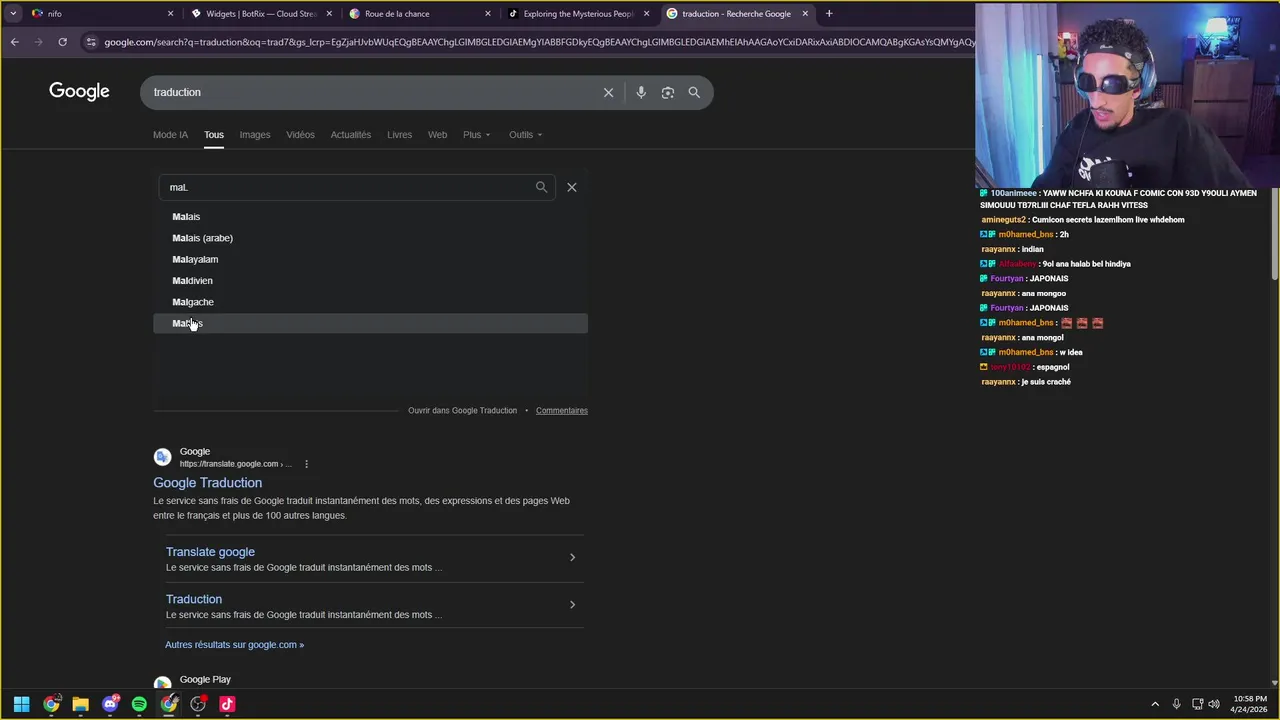Viewport: 1280px width, 720px height.
Task: Select the Livres search tab
Action: 399,135
